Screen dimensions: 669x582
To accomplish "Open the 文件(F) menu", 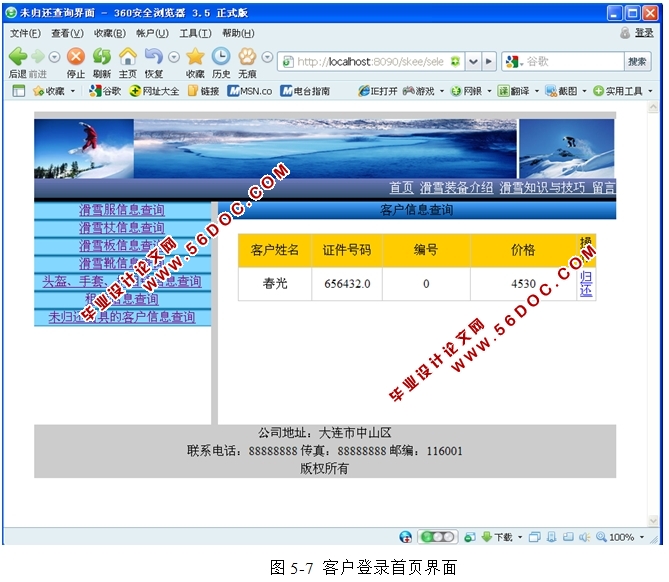I will tap(26, 33).
